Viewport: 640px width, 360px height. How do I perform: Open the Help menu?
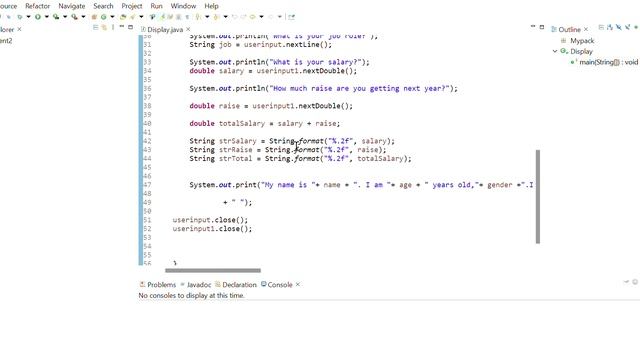click(211, 6)
